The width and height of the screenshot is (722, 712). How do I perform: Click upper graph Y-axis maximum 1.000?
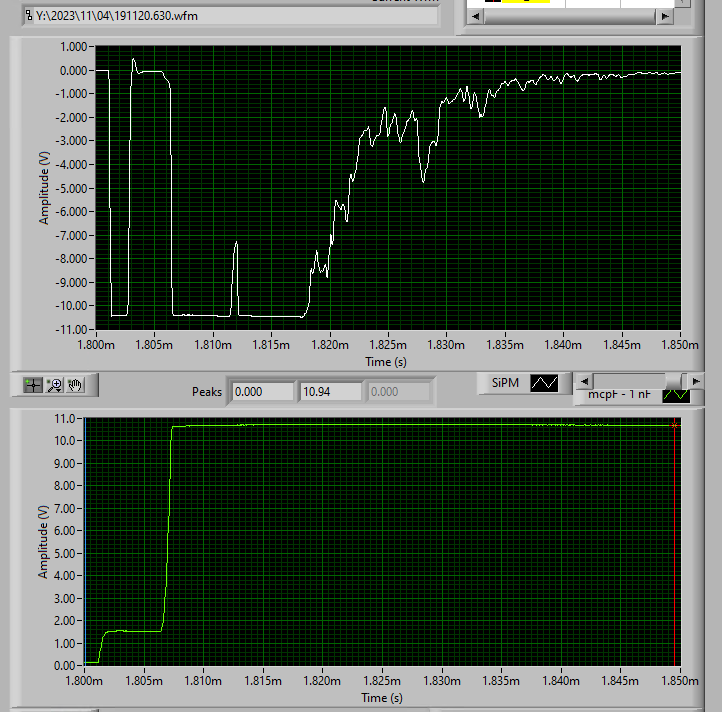pyautogui.click(x=73, y=47)
